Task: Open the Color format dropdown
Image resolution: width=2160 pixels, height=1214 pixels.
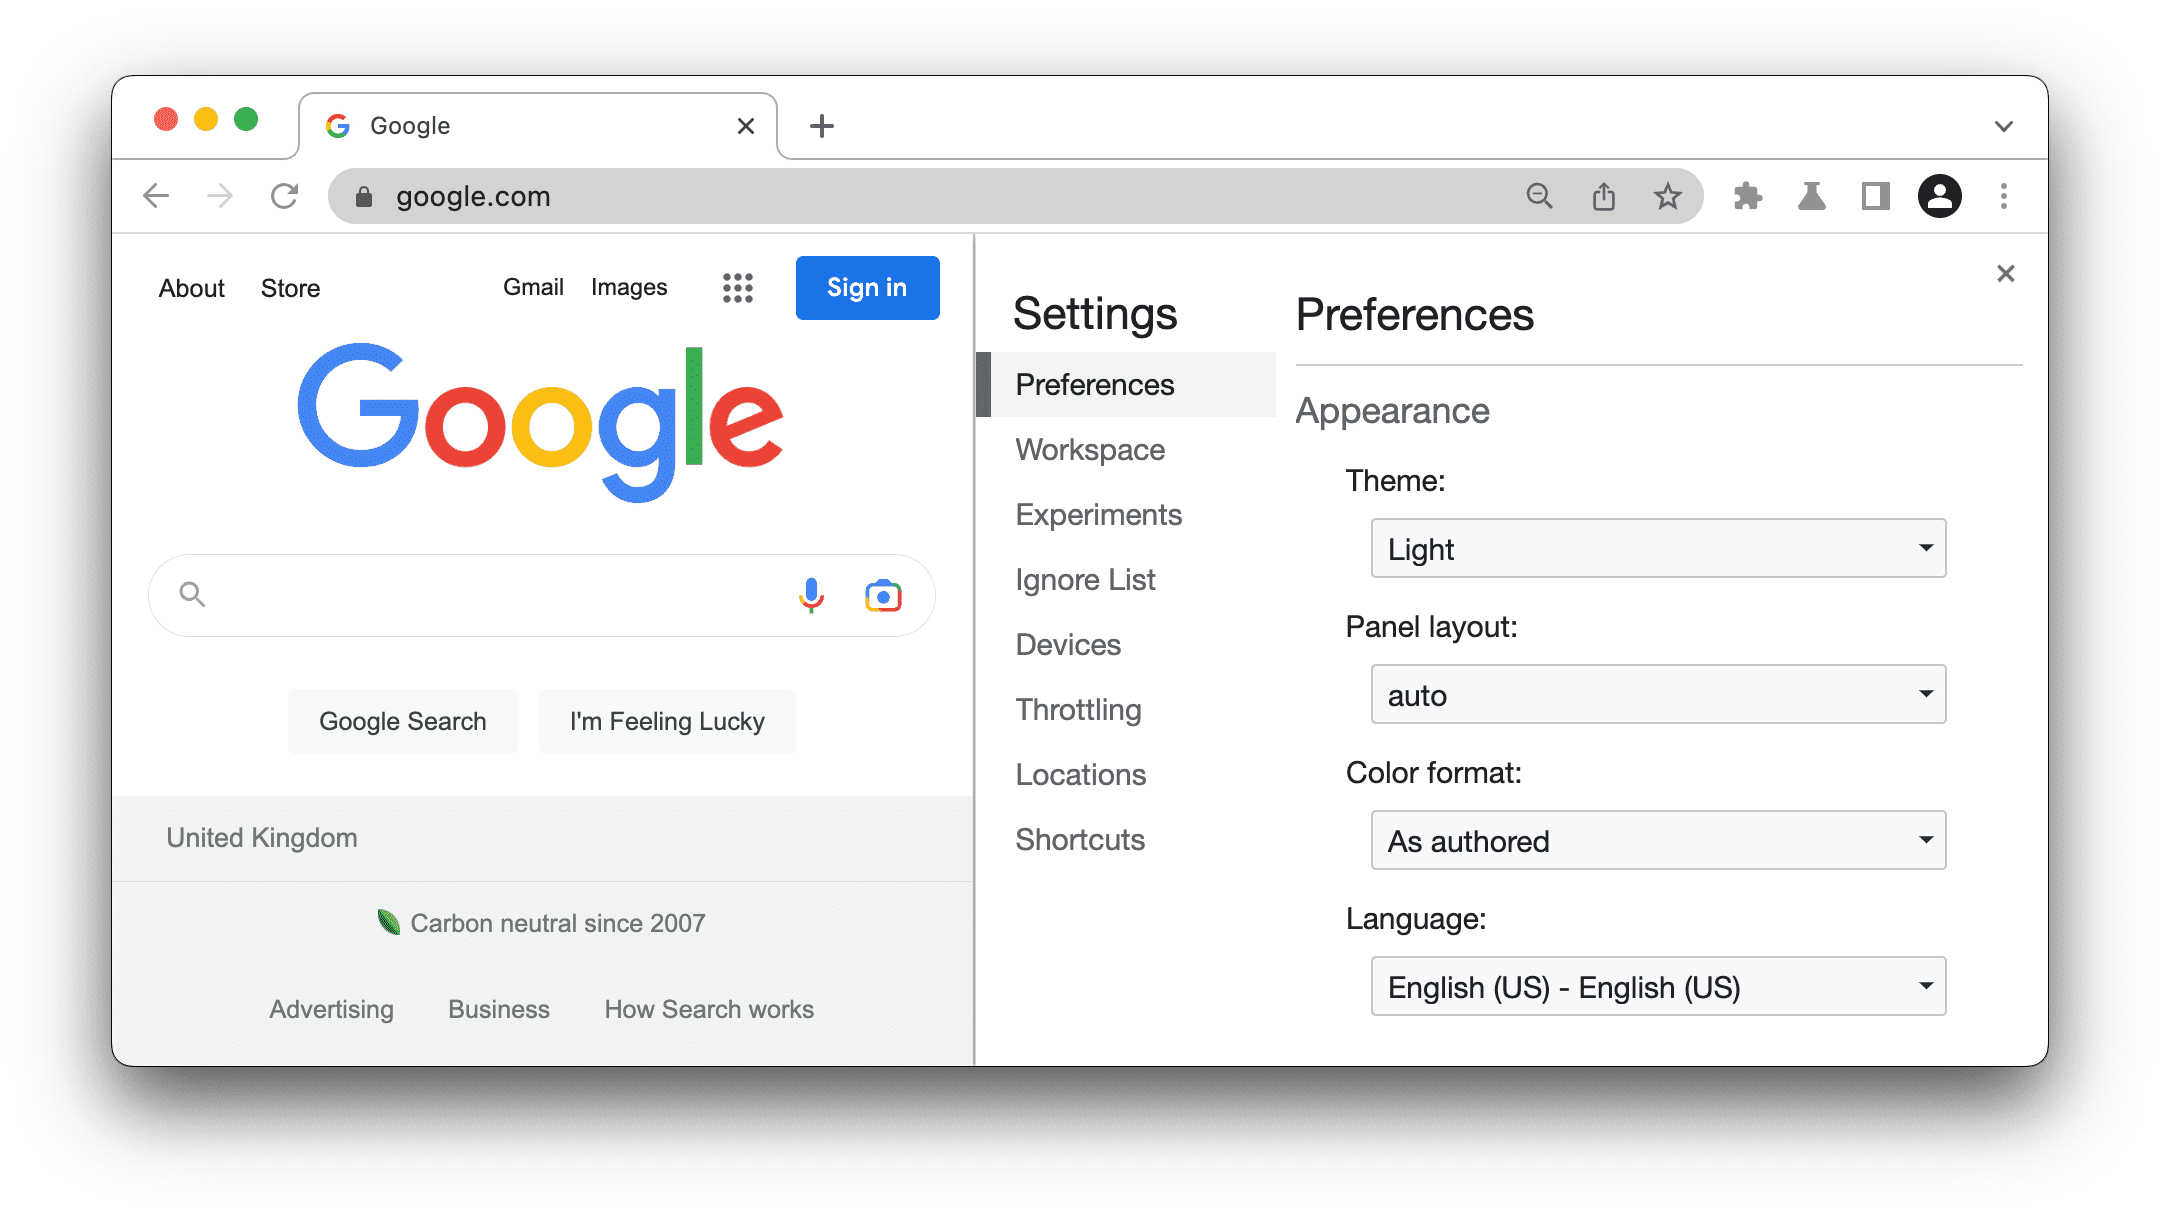Action: [x=1654, y=839]
